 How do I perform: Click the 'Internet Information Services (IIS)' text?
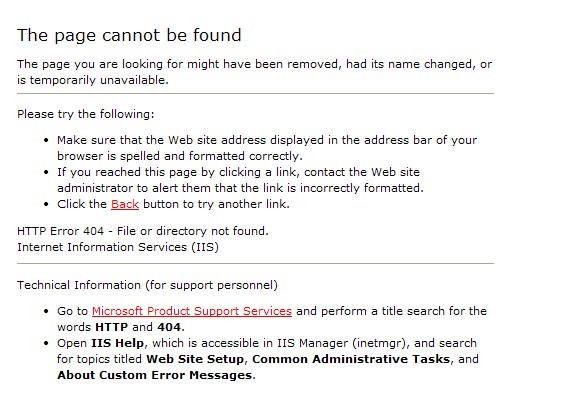coord(118,247)
